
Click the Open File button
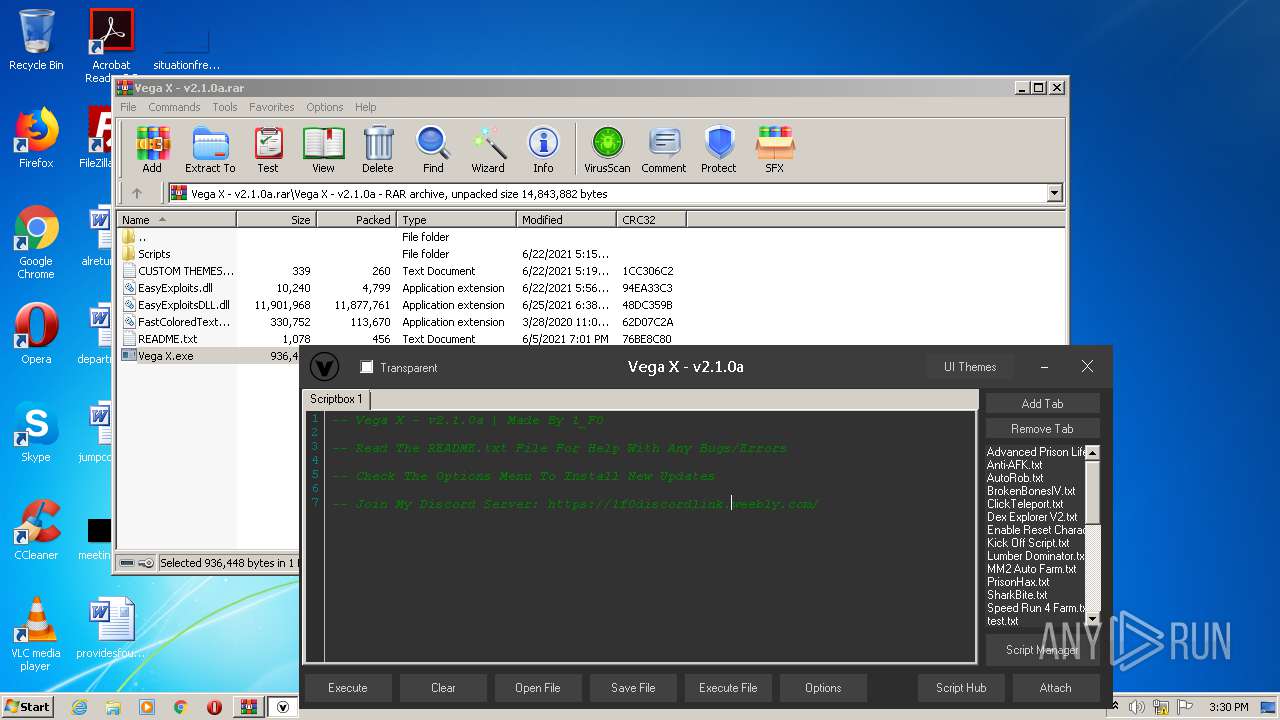[538, 688]
